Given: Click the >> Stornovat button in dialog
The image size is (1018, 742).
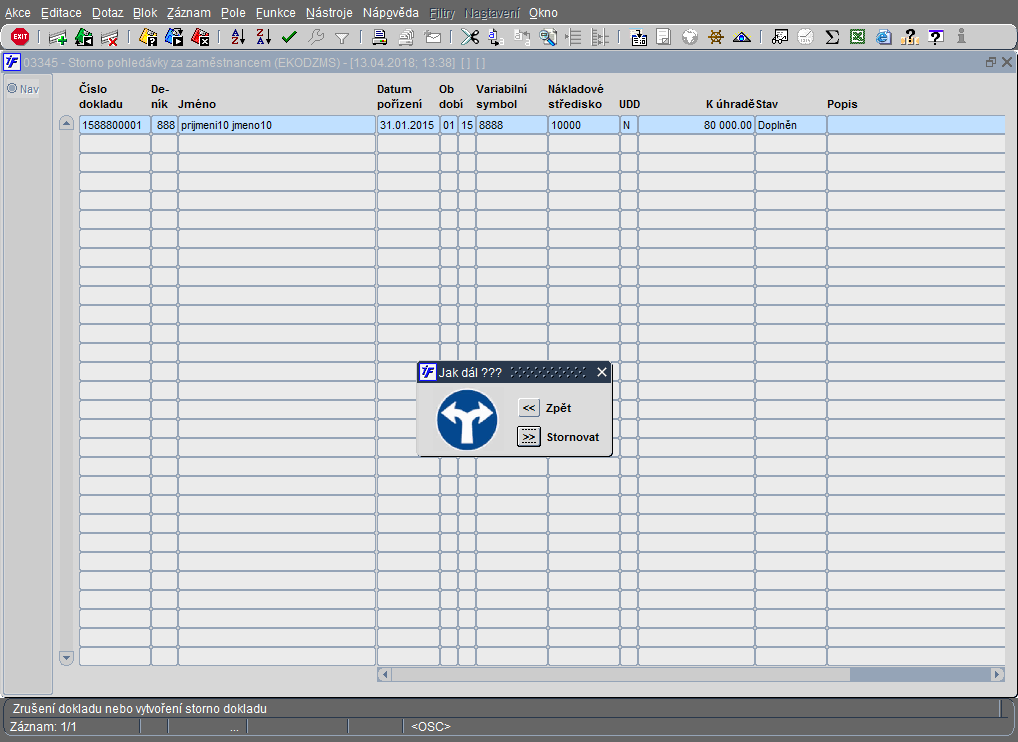Looking at the screenshot, I should (529, 437).
